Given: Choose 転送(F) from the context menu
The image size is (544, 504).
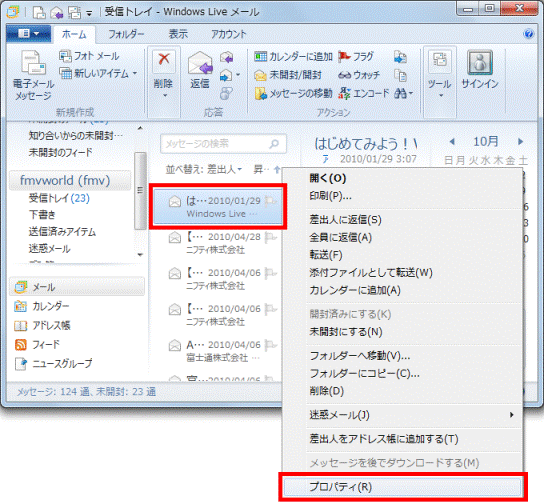Looking at the screenshot, I should [403, 255].
